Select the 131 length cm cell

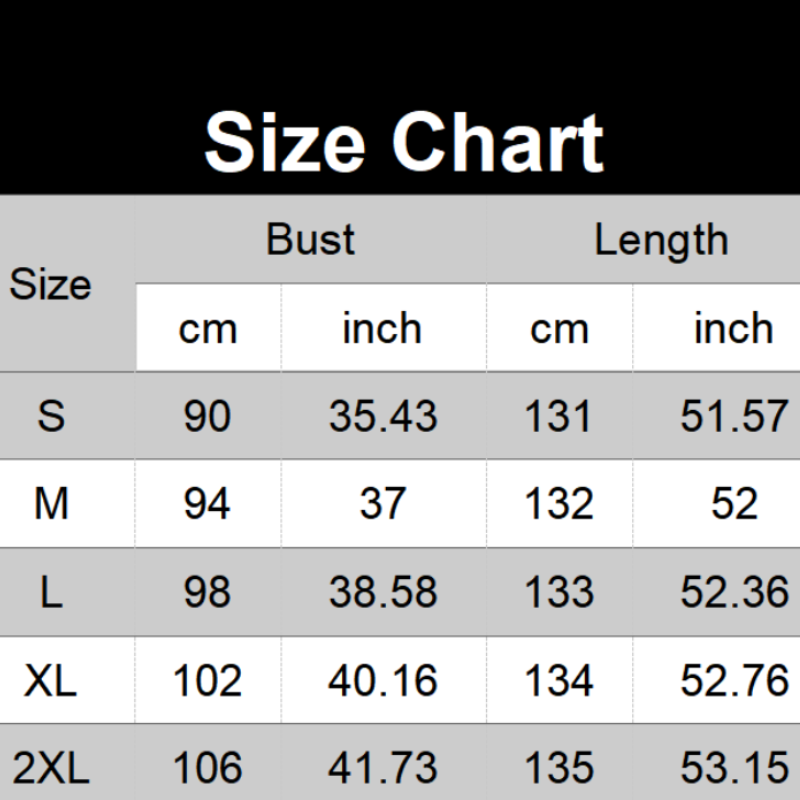click(x=559, y=416)
